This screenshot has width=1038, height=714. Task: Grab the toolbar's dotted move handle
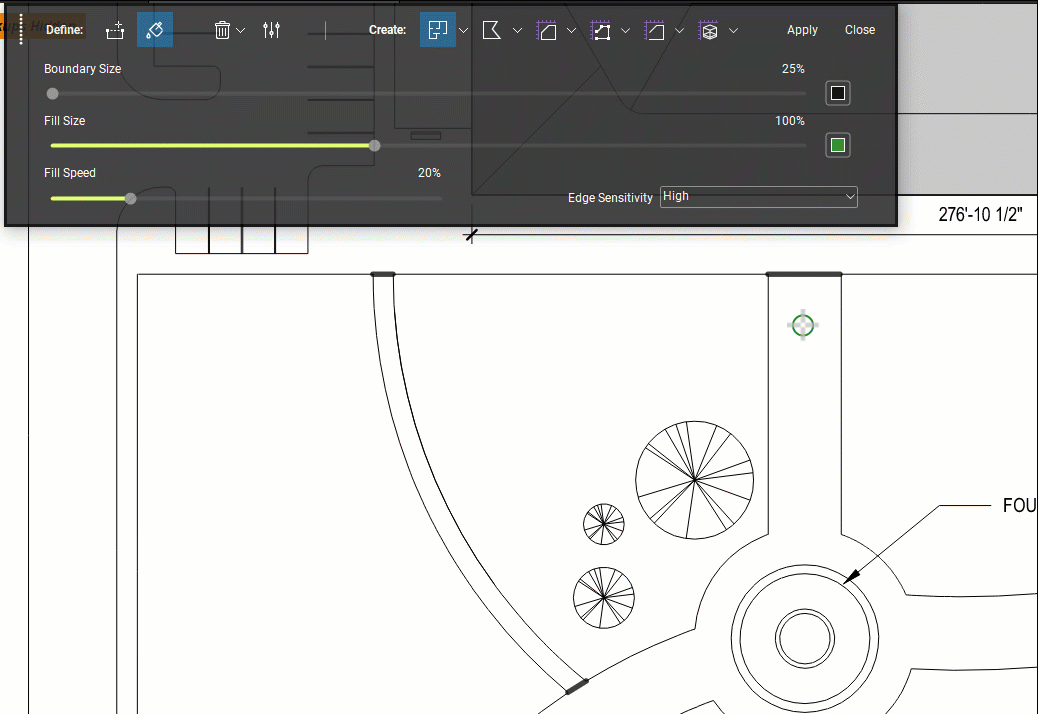click(21, 29)
